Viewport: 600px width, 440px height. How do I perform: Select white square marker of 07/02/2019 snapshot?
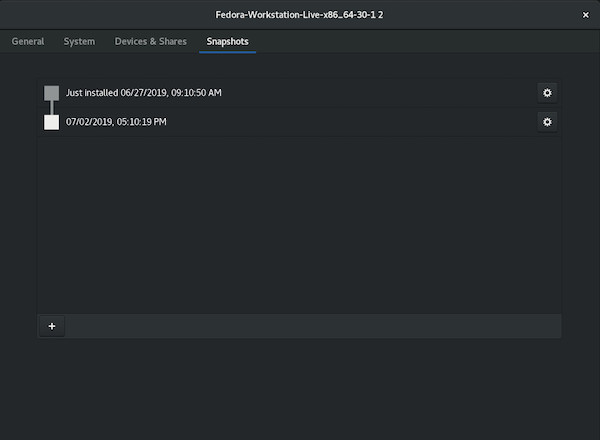coord(51,122)
